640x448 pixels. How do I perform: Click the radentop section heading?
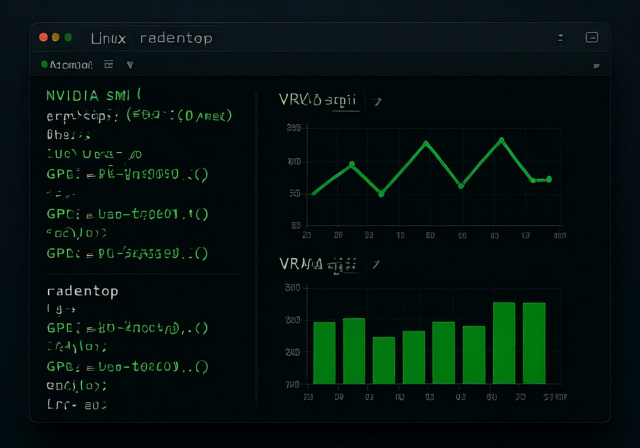(83, 291)
